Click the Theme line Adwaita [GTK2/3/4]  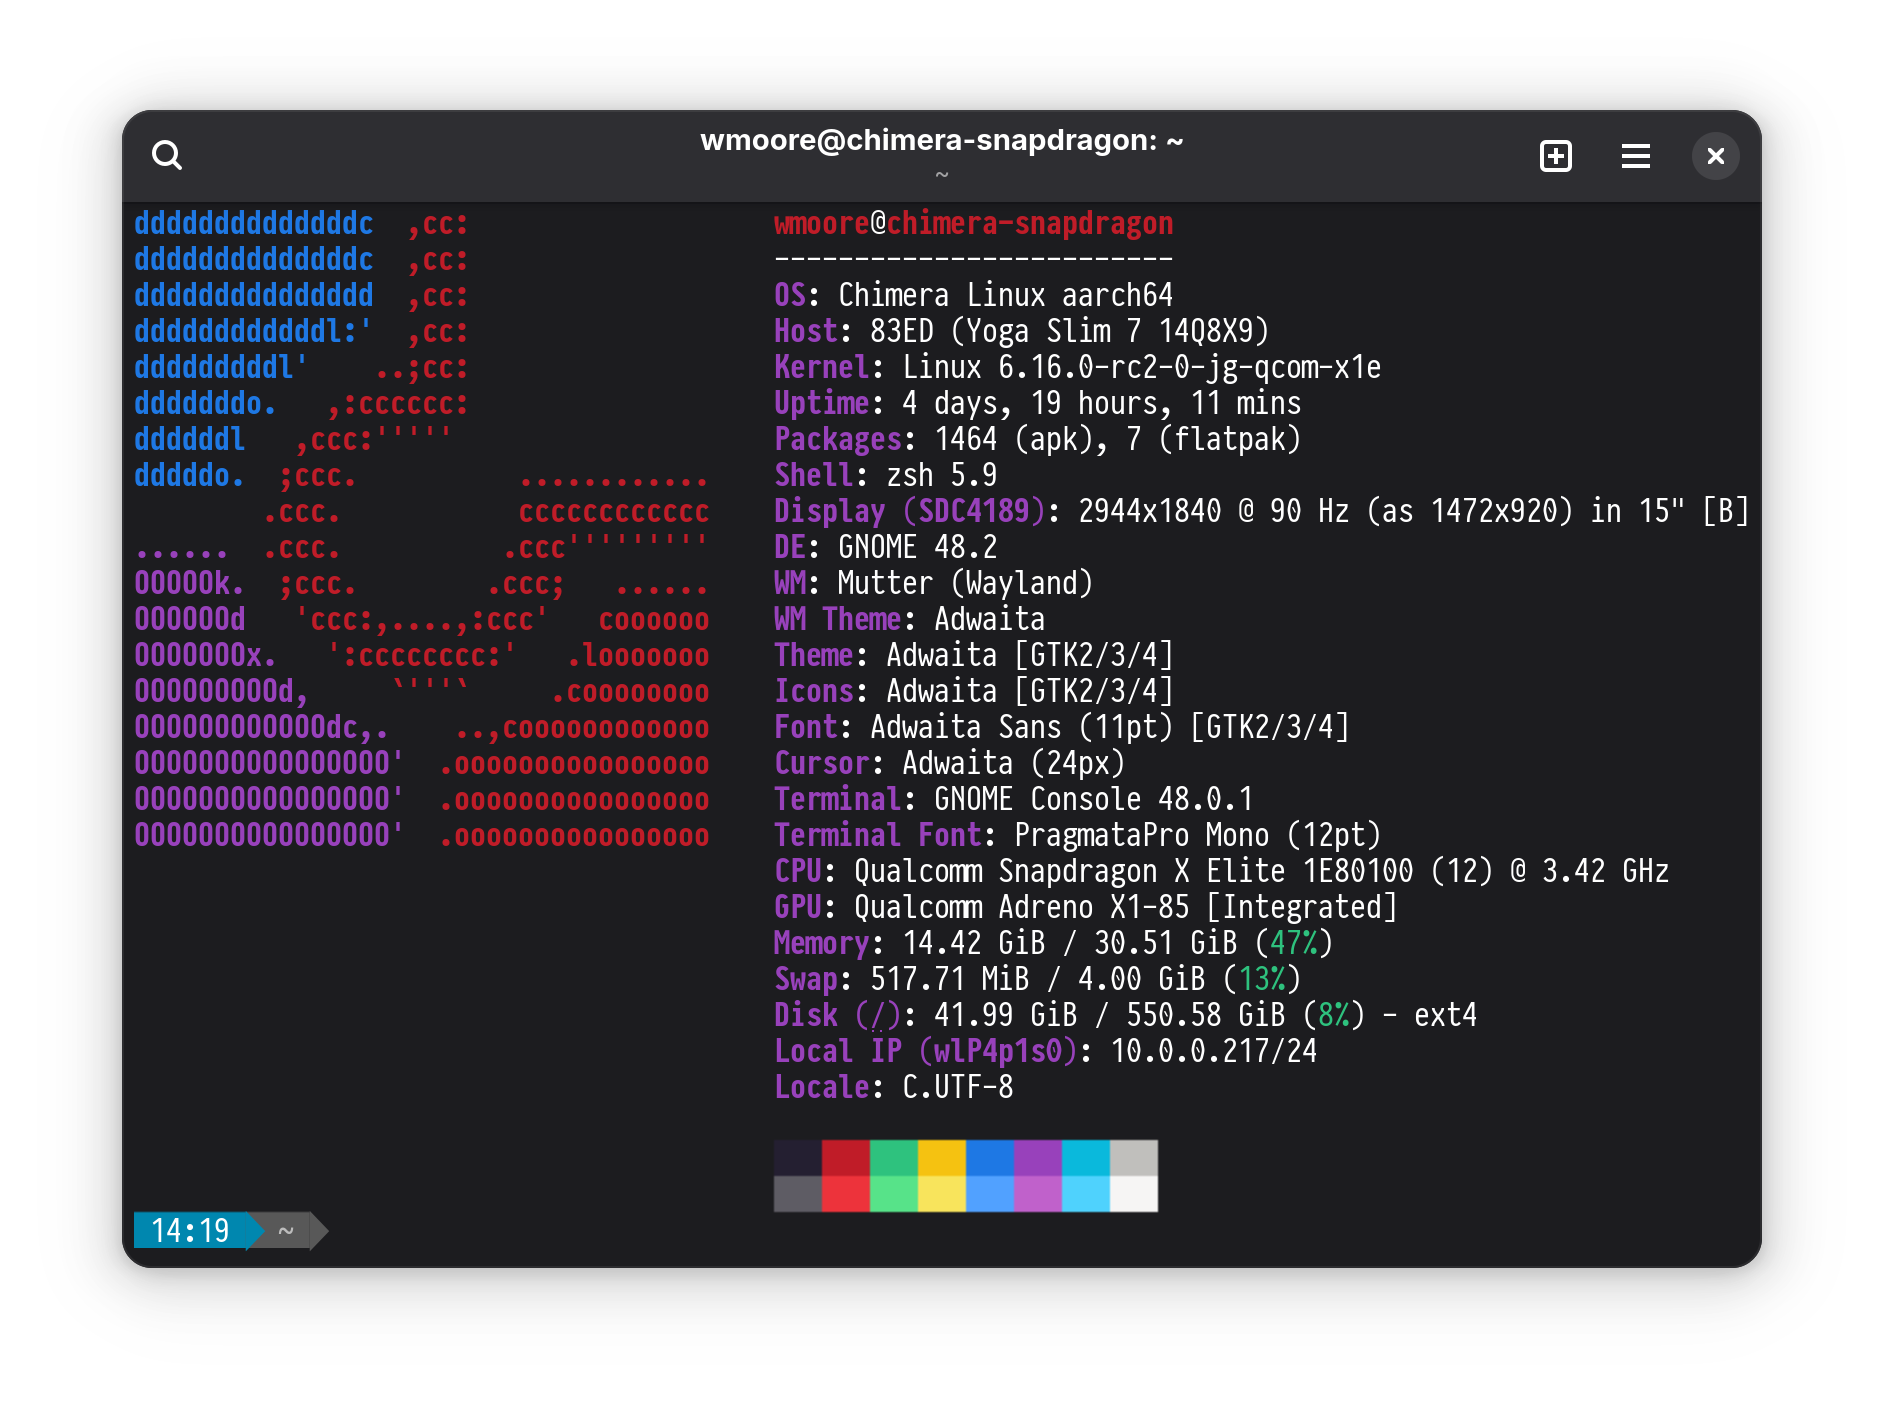[973, 655]
